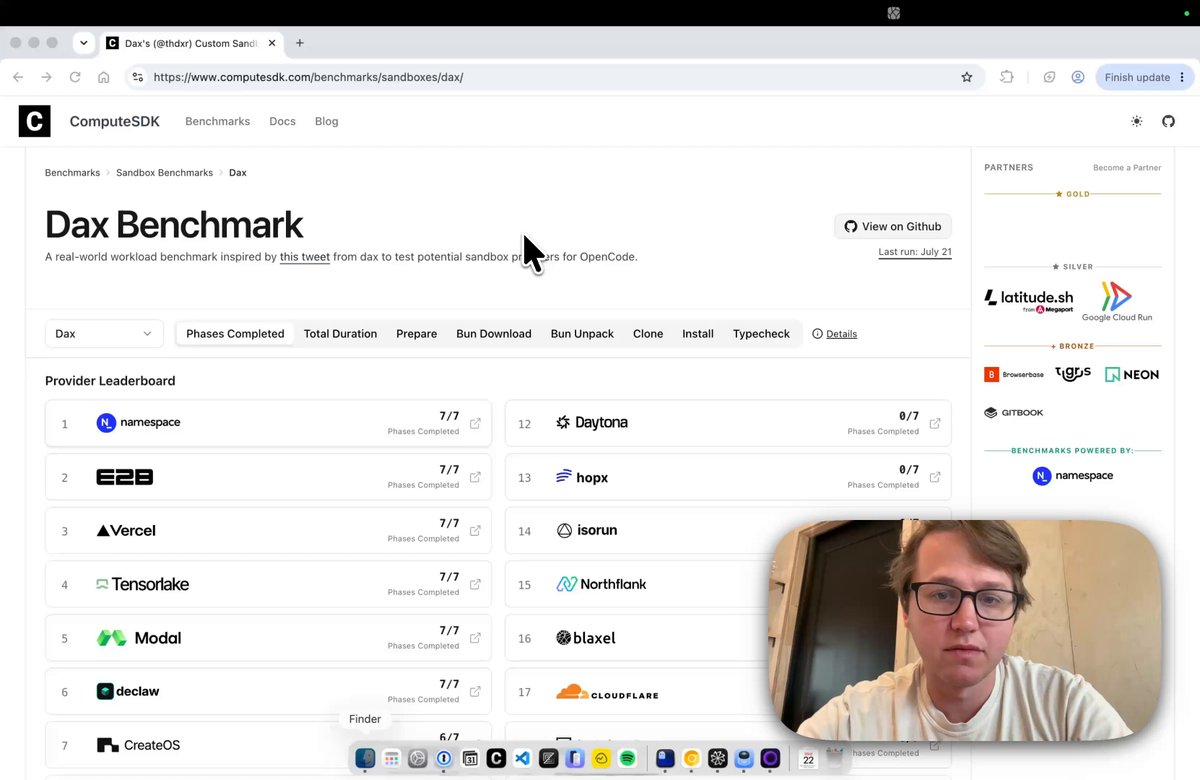Open E2B external link icon
The image size is (1200, 780).
475,477
